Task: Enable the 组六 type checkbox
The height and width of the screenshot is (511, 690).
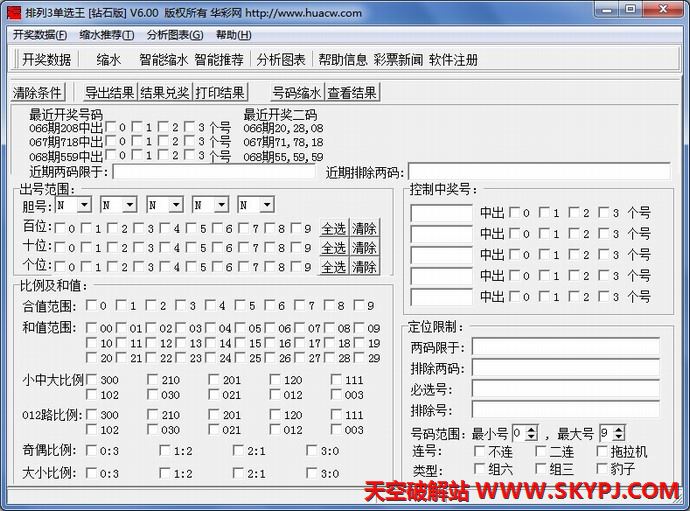Action: point(479,468)
